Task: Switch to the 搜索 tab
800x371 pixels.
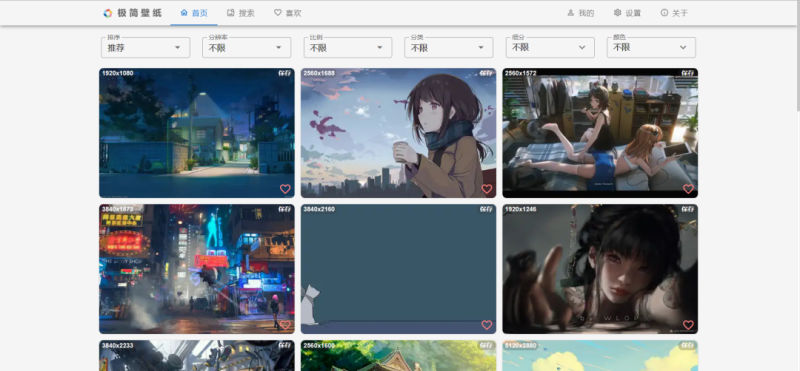Action: point(240,13)
